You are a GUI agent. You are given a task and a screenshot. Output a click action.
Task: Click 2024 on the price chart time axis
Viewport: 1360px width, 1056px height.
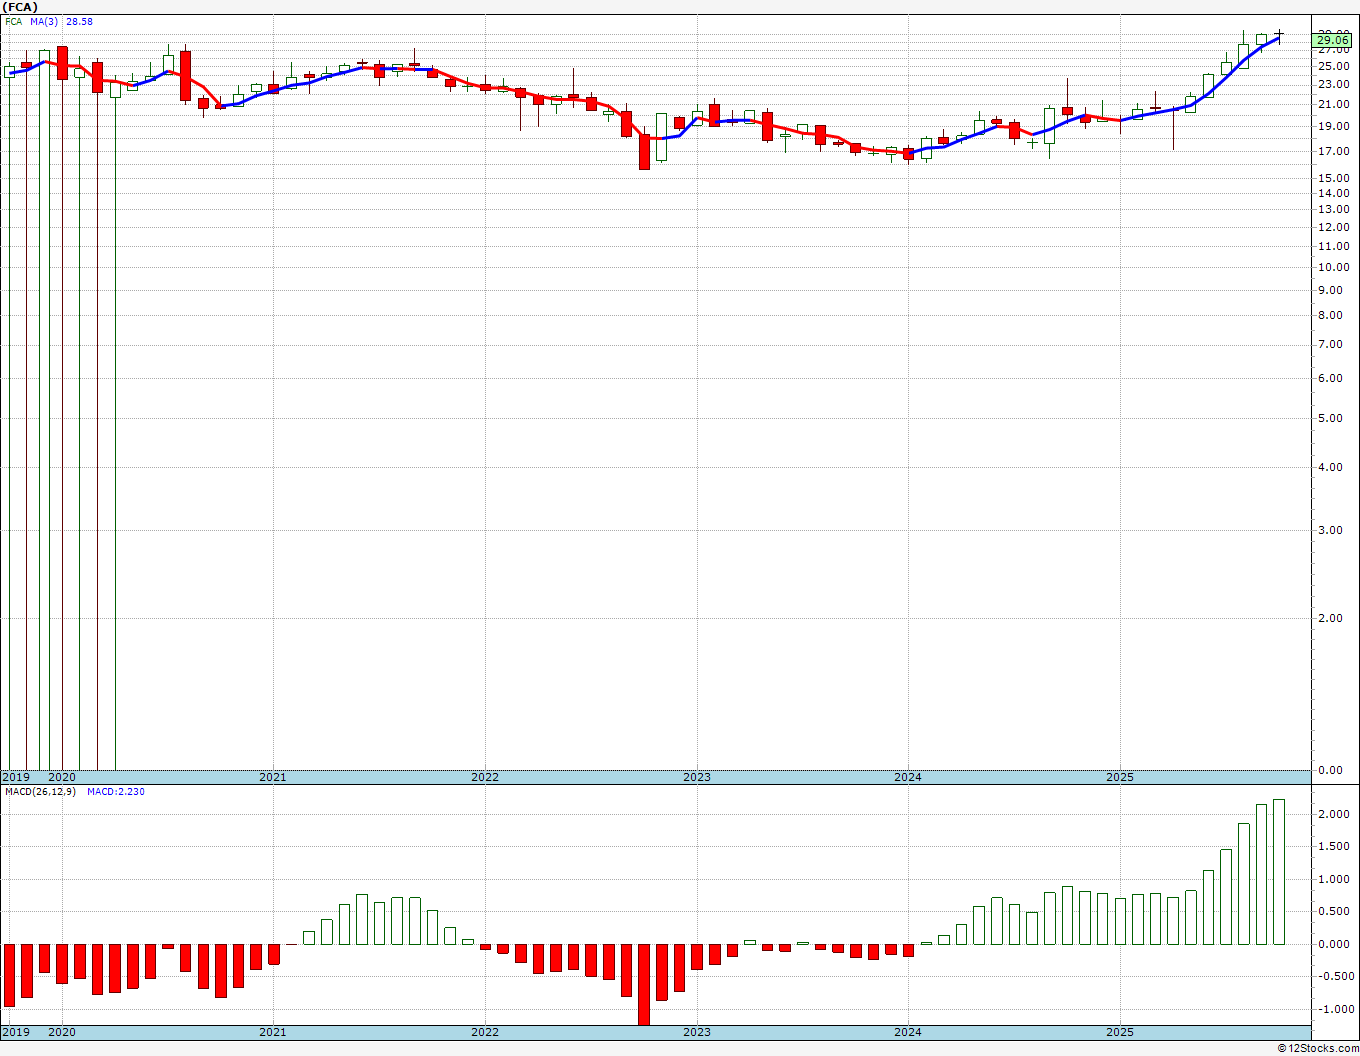pyautogui.click(x=907, y=777)
